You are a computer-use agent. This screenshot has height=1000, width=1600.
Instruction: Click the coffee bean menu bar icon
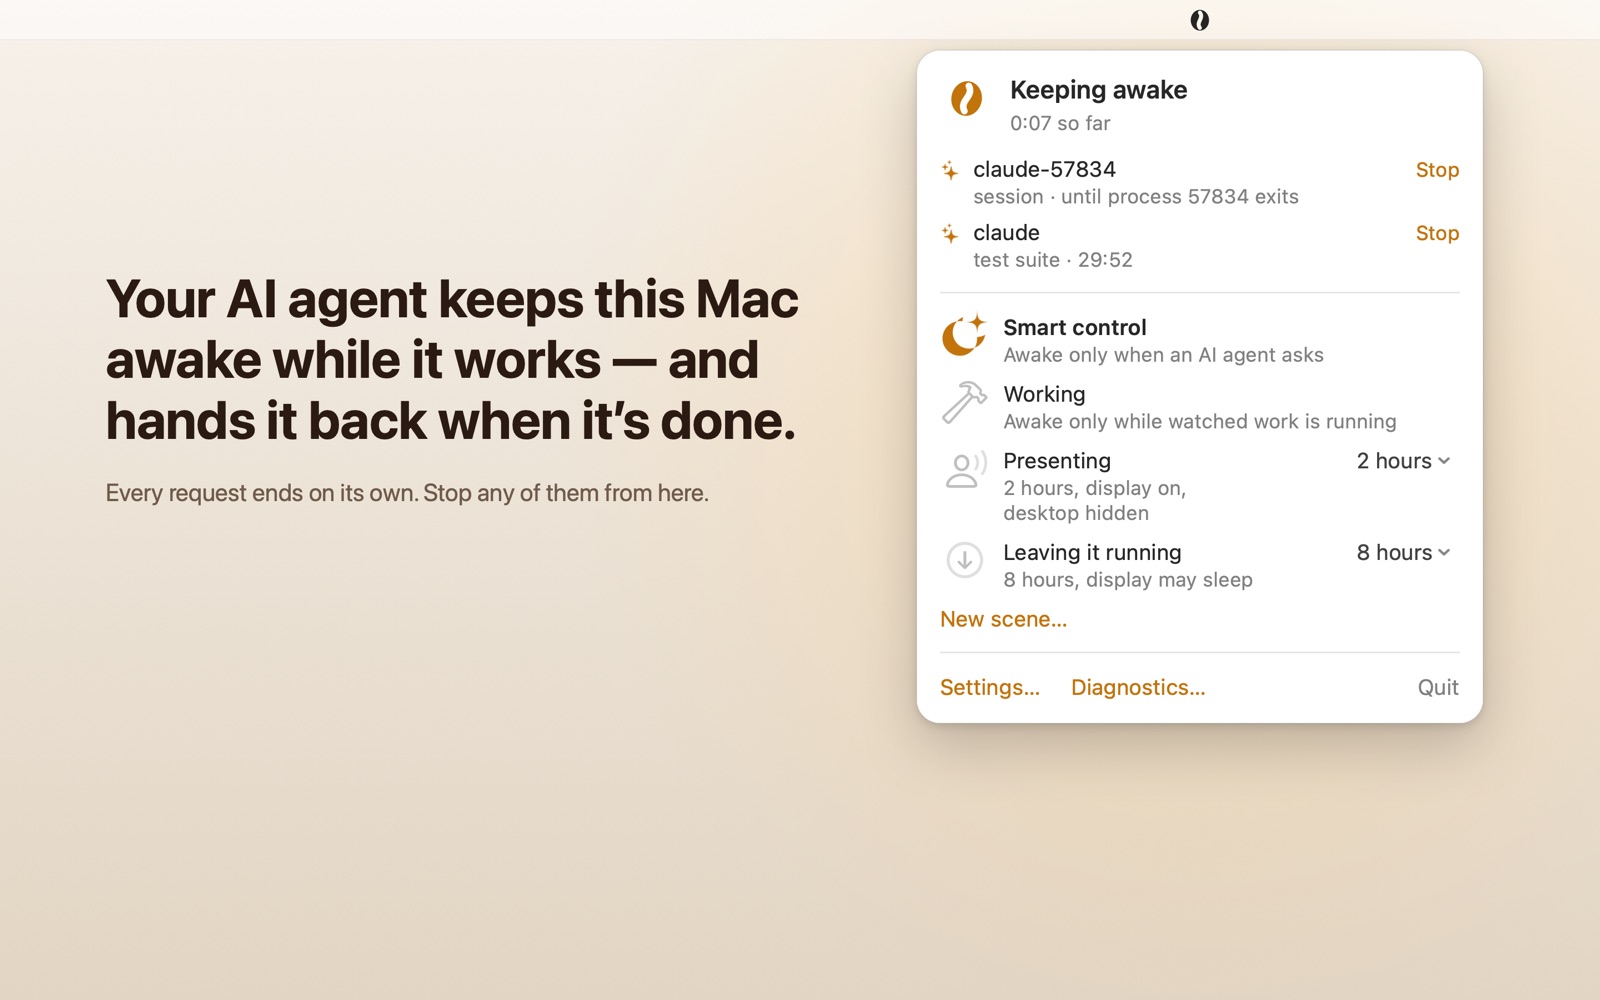(x=1199, y=20)
